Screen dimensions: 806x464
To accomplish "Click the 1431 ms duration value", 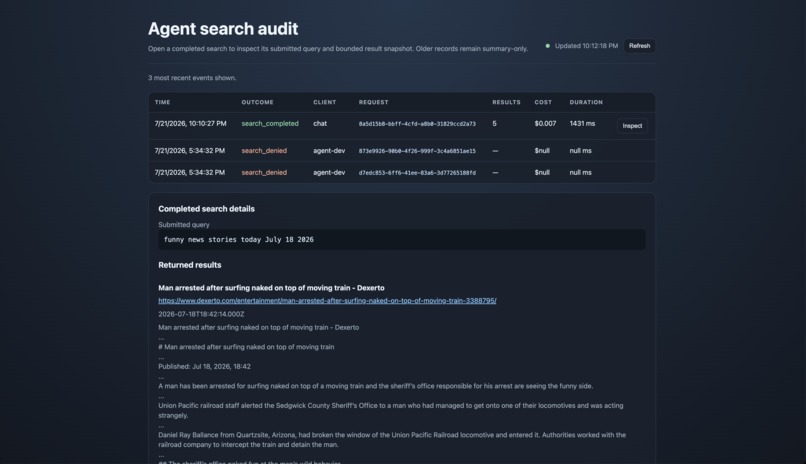I will coord(582,124).
